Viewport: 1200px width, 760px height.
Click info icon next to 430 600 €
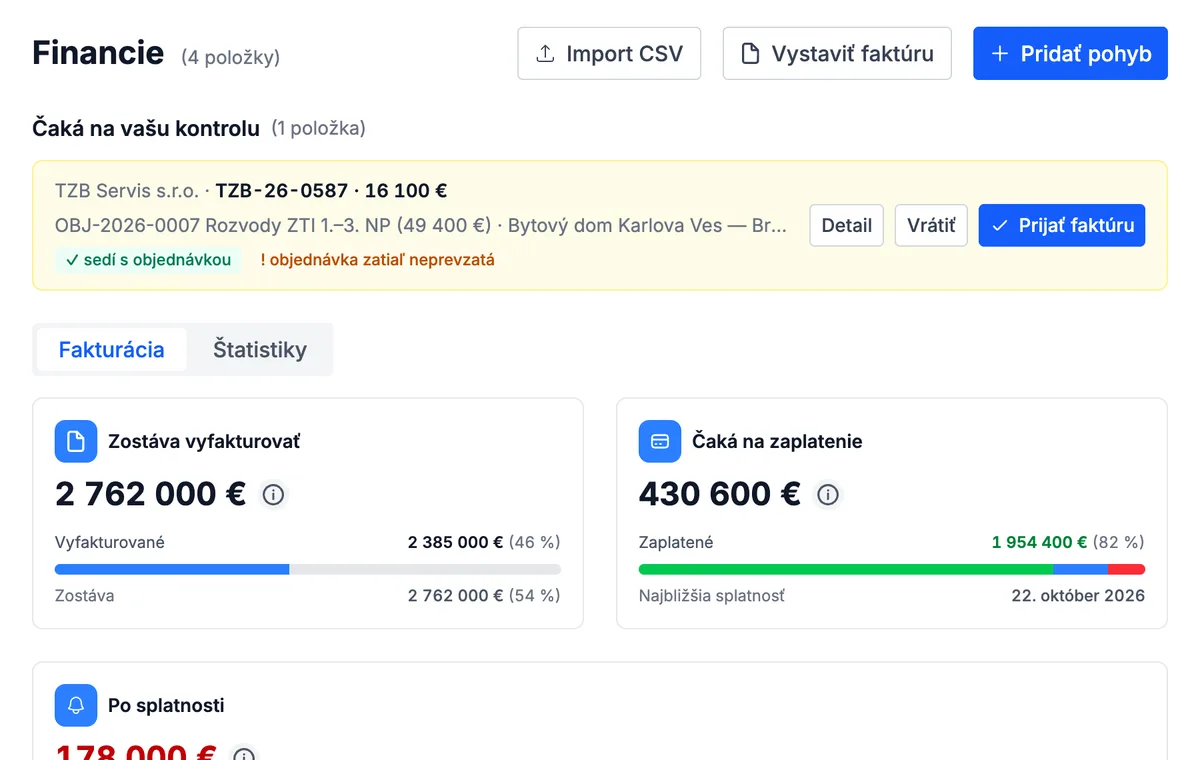pyautogui.click(x=827, y=494)
